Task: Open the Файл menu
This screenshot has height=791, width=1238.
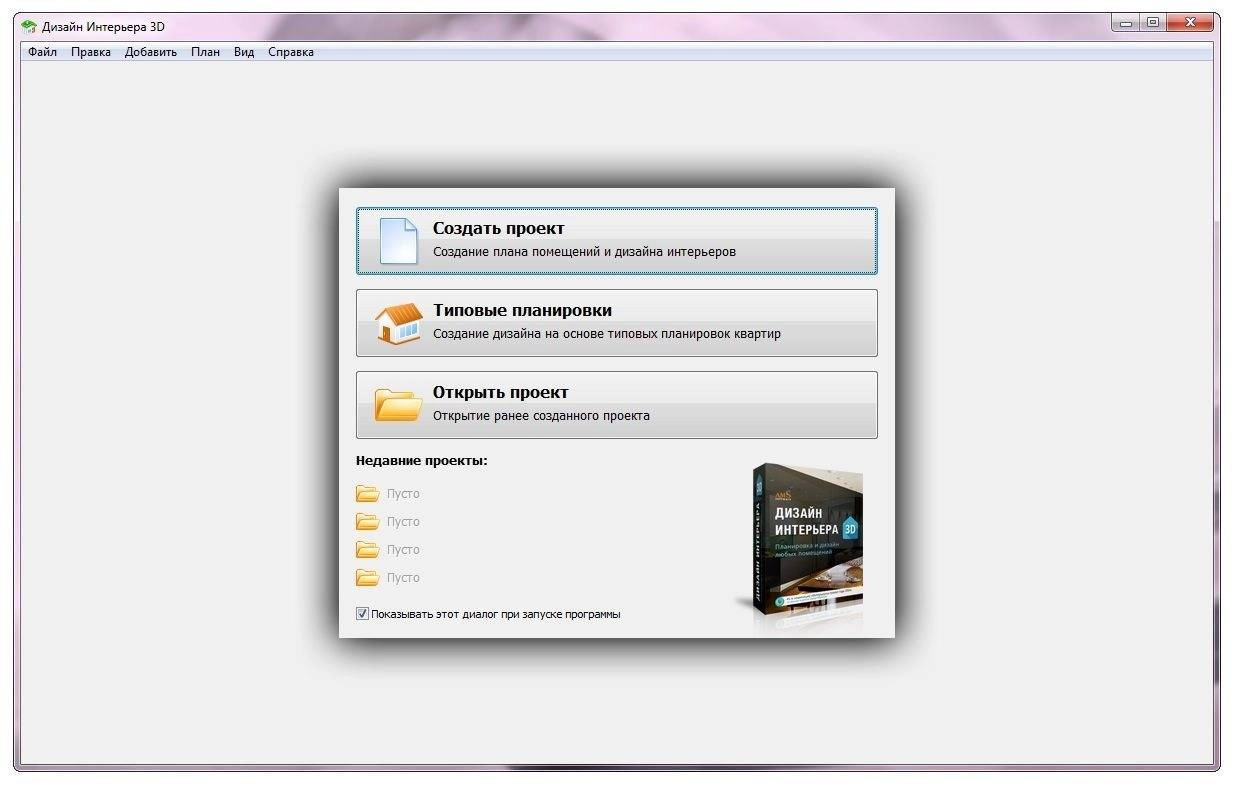Action: [43, 52]
